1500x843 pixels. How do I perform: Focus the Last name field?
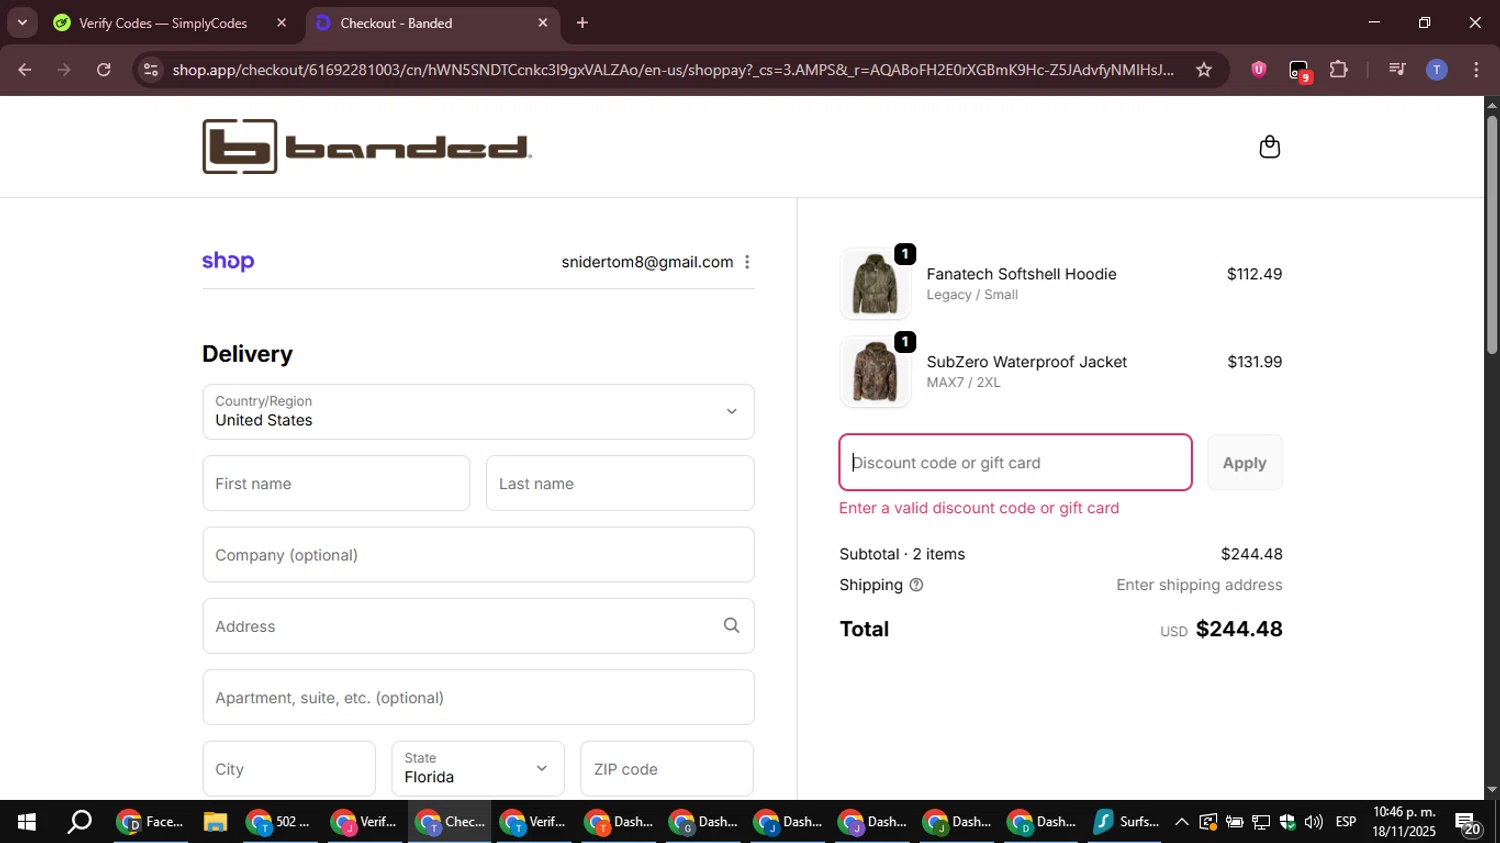(x=620, y=484)
